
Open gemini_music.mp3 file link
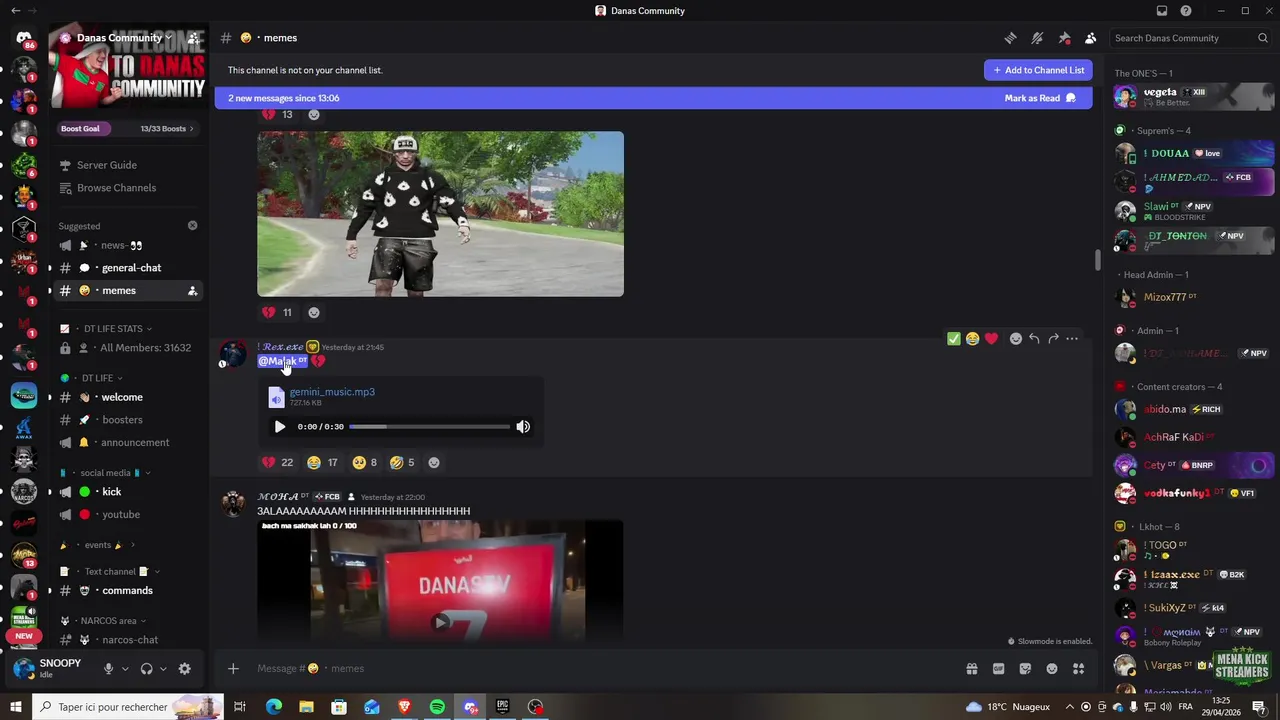[332, 392]
